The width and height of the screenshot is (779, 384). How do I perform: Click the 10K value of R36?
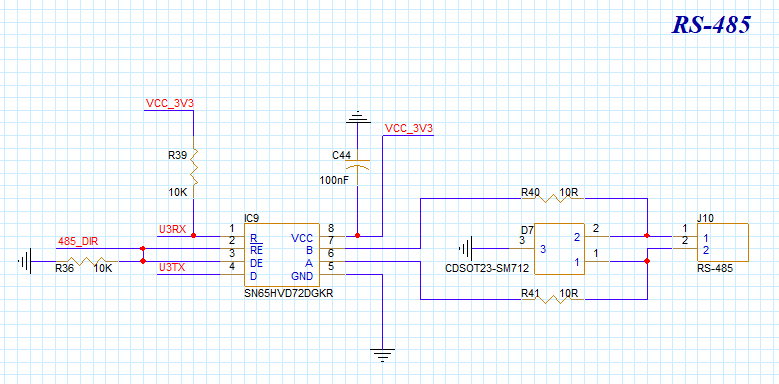point(102,269)
